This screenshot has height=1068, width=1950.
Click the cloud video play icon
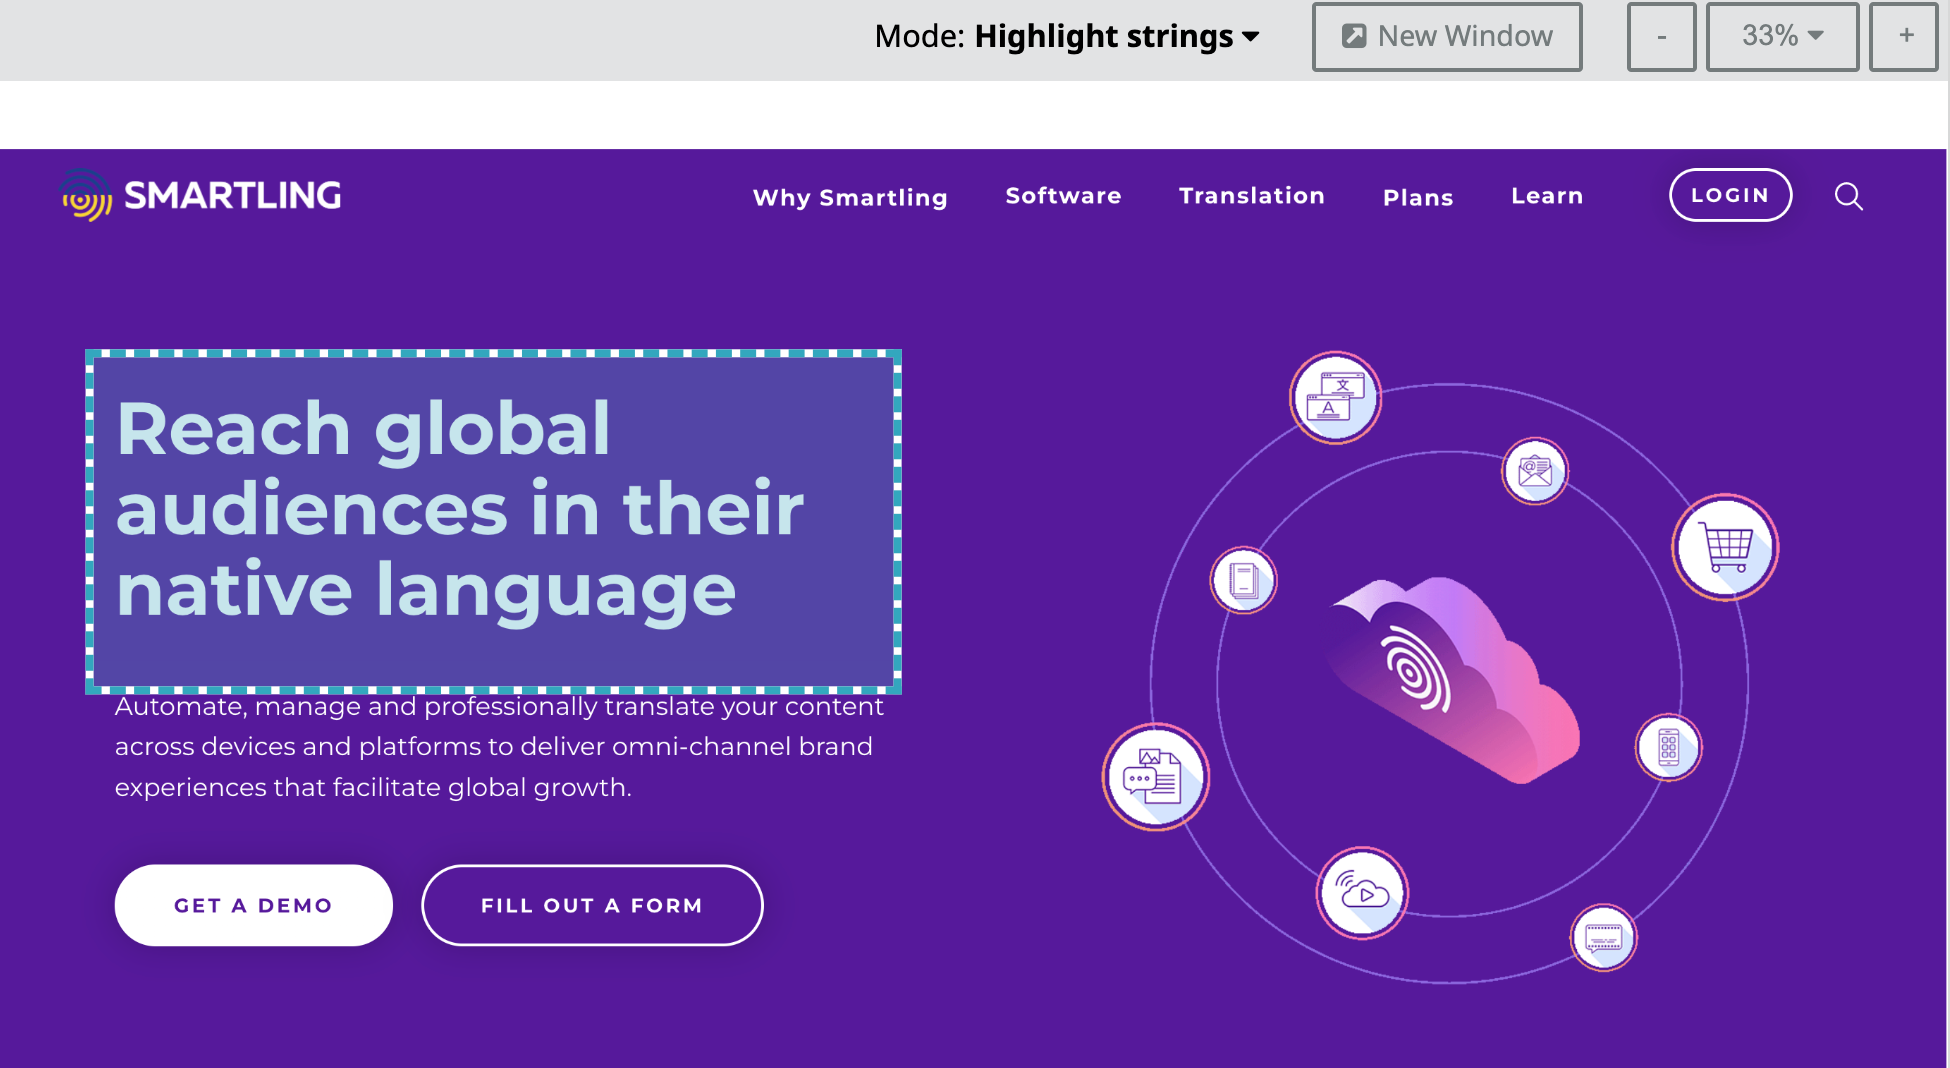(1361, 893)
